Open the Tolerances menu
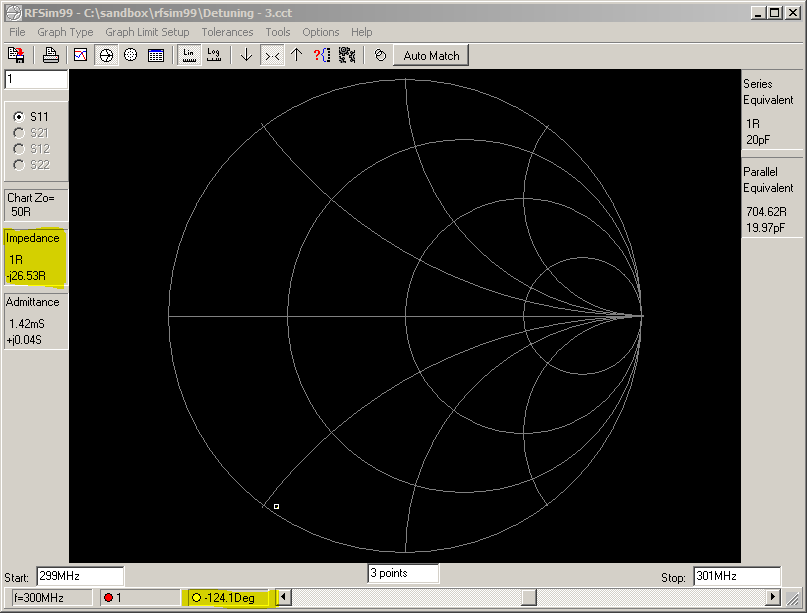This screenshot has height=613, width=807. point(227,32)
